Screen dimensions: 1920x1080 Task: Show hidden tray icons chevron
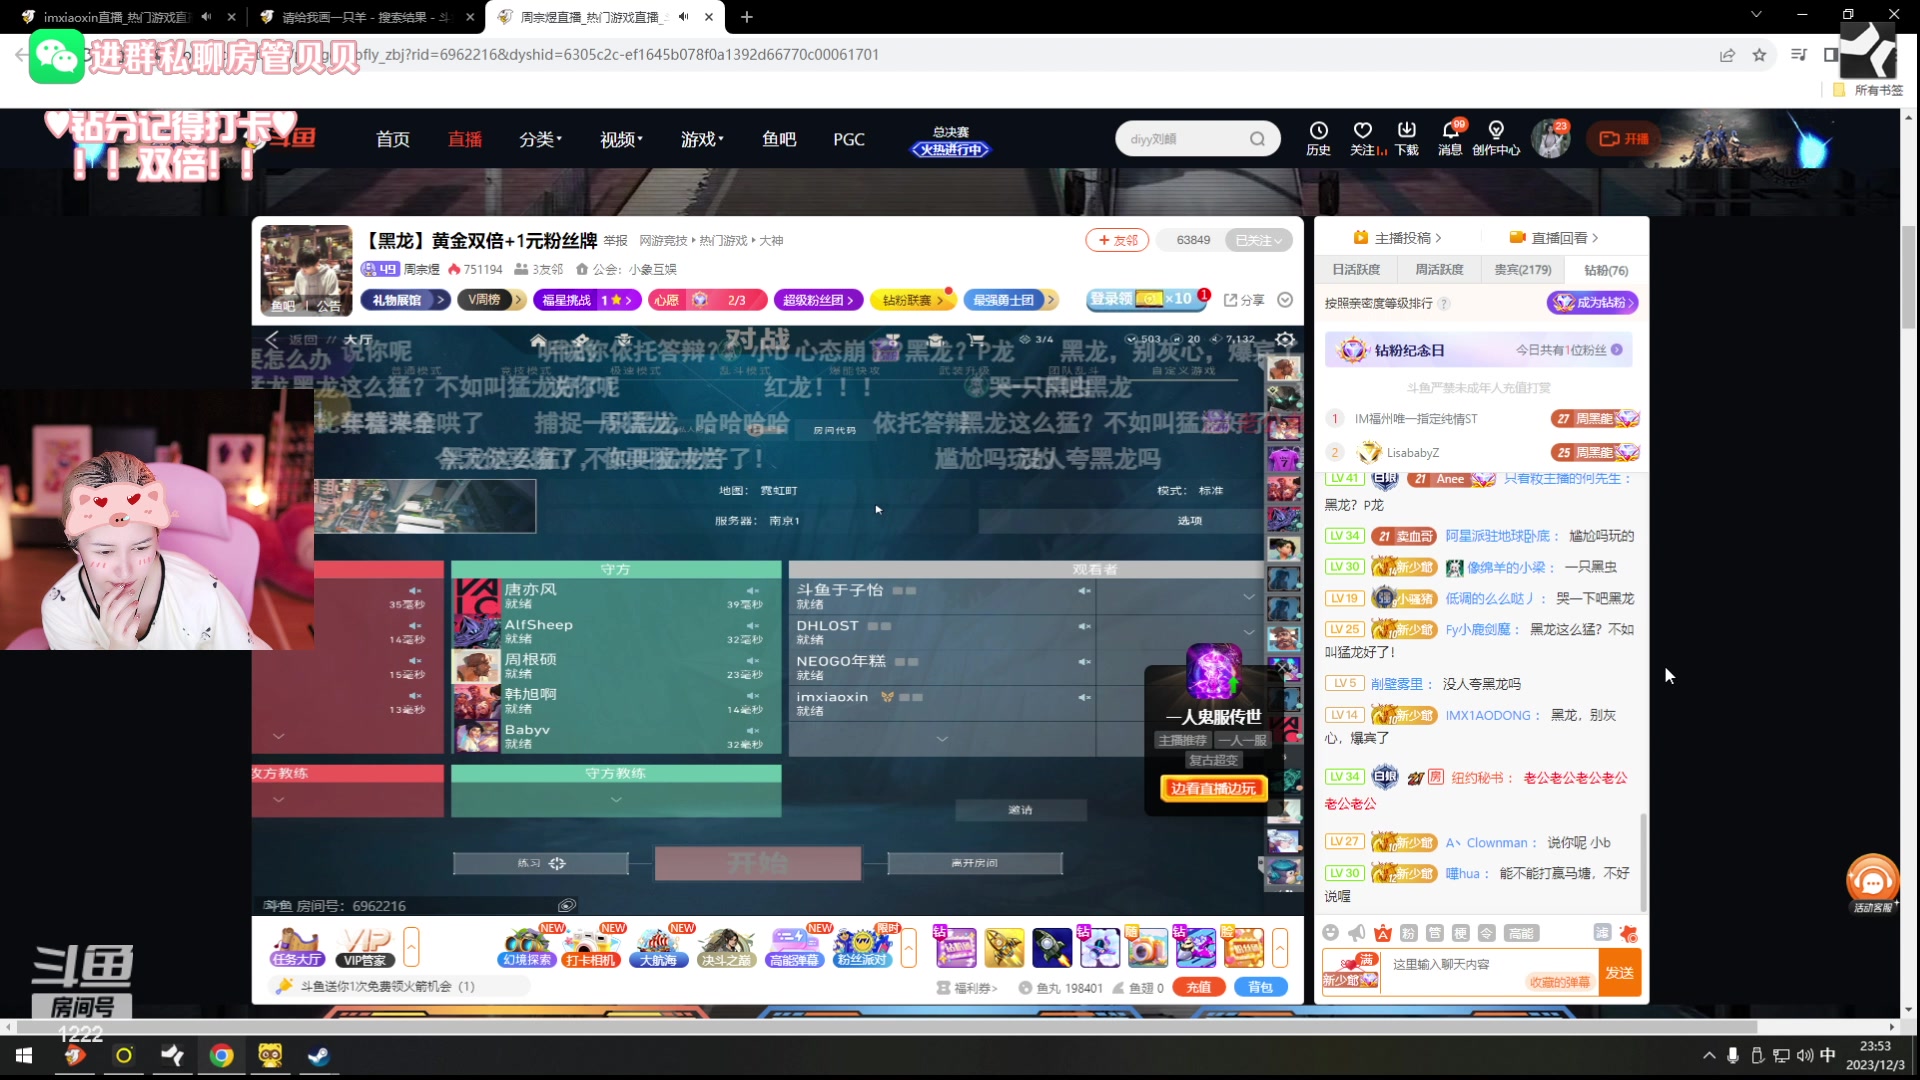click(x=1709, y=1055)
